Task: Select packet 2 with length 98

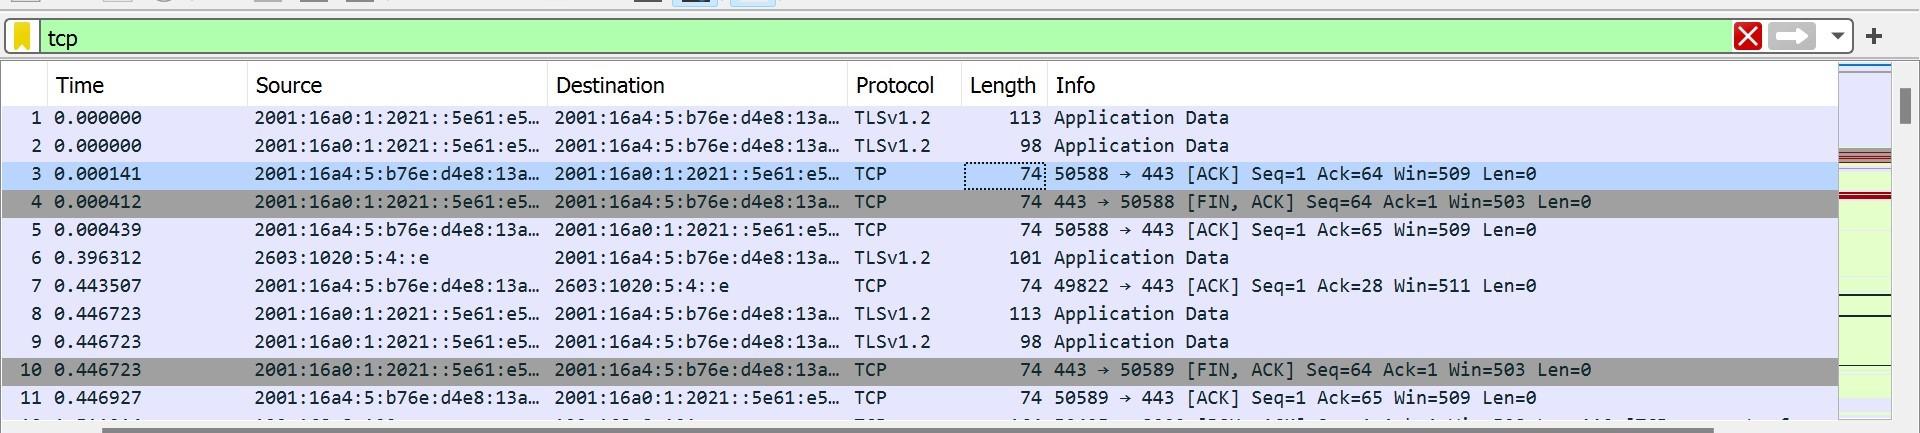Action: click(919, 146)
